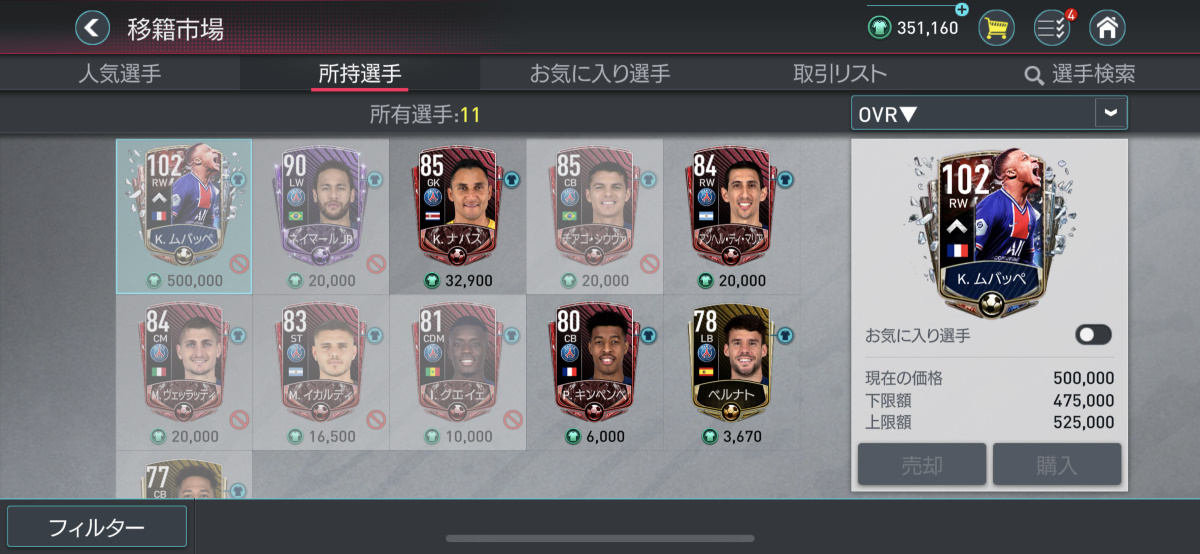Screen dimensions: 1200x554
Task: Open the フィルター button
Action: tap(97, 528)
